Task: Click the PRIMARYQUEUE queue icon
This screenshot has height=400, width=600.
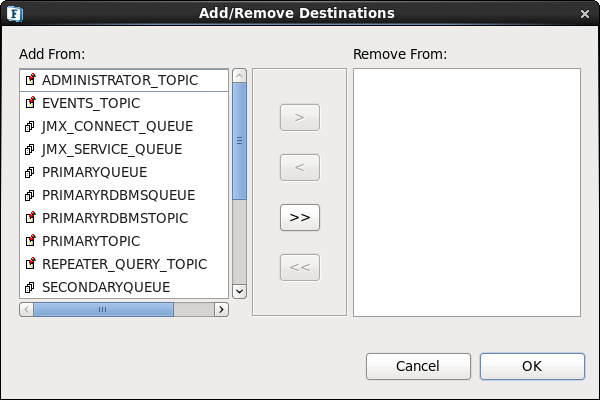Action: 29,172
